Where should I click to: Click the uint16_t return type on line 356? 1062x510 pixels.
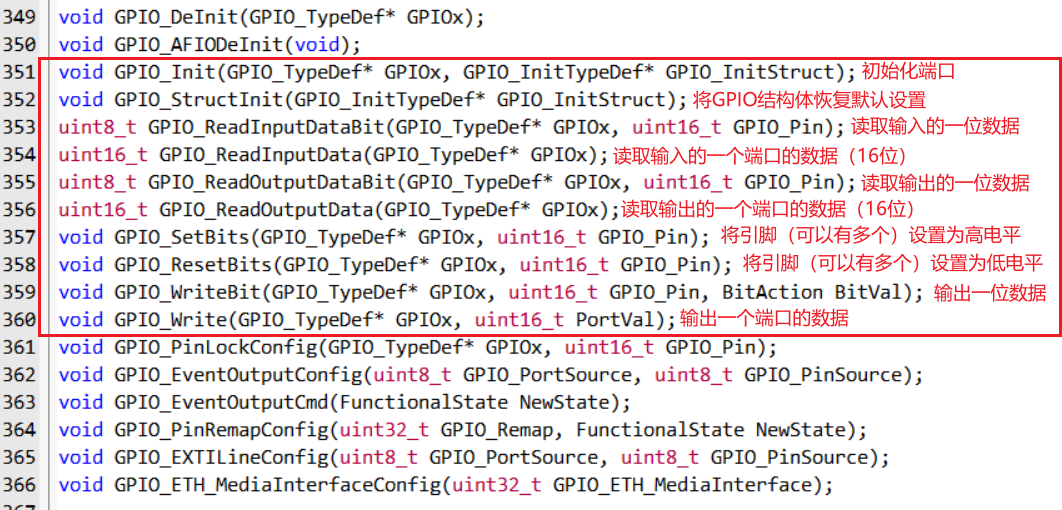pyautogui.click(x=103, y=210)
